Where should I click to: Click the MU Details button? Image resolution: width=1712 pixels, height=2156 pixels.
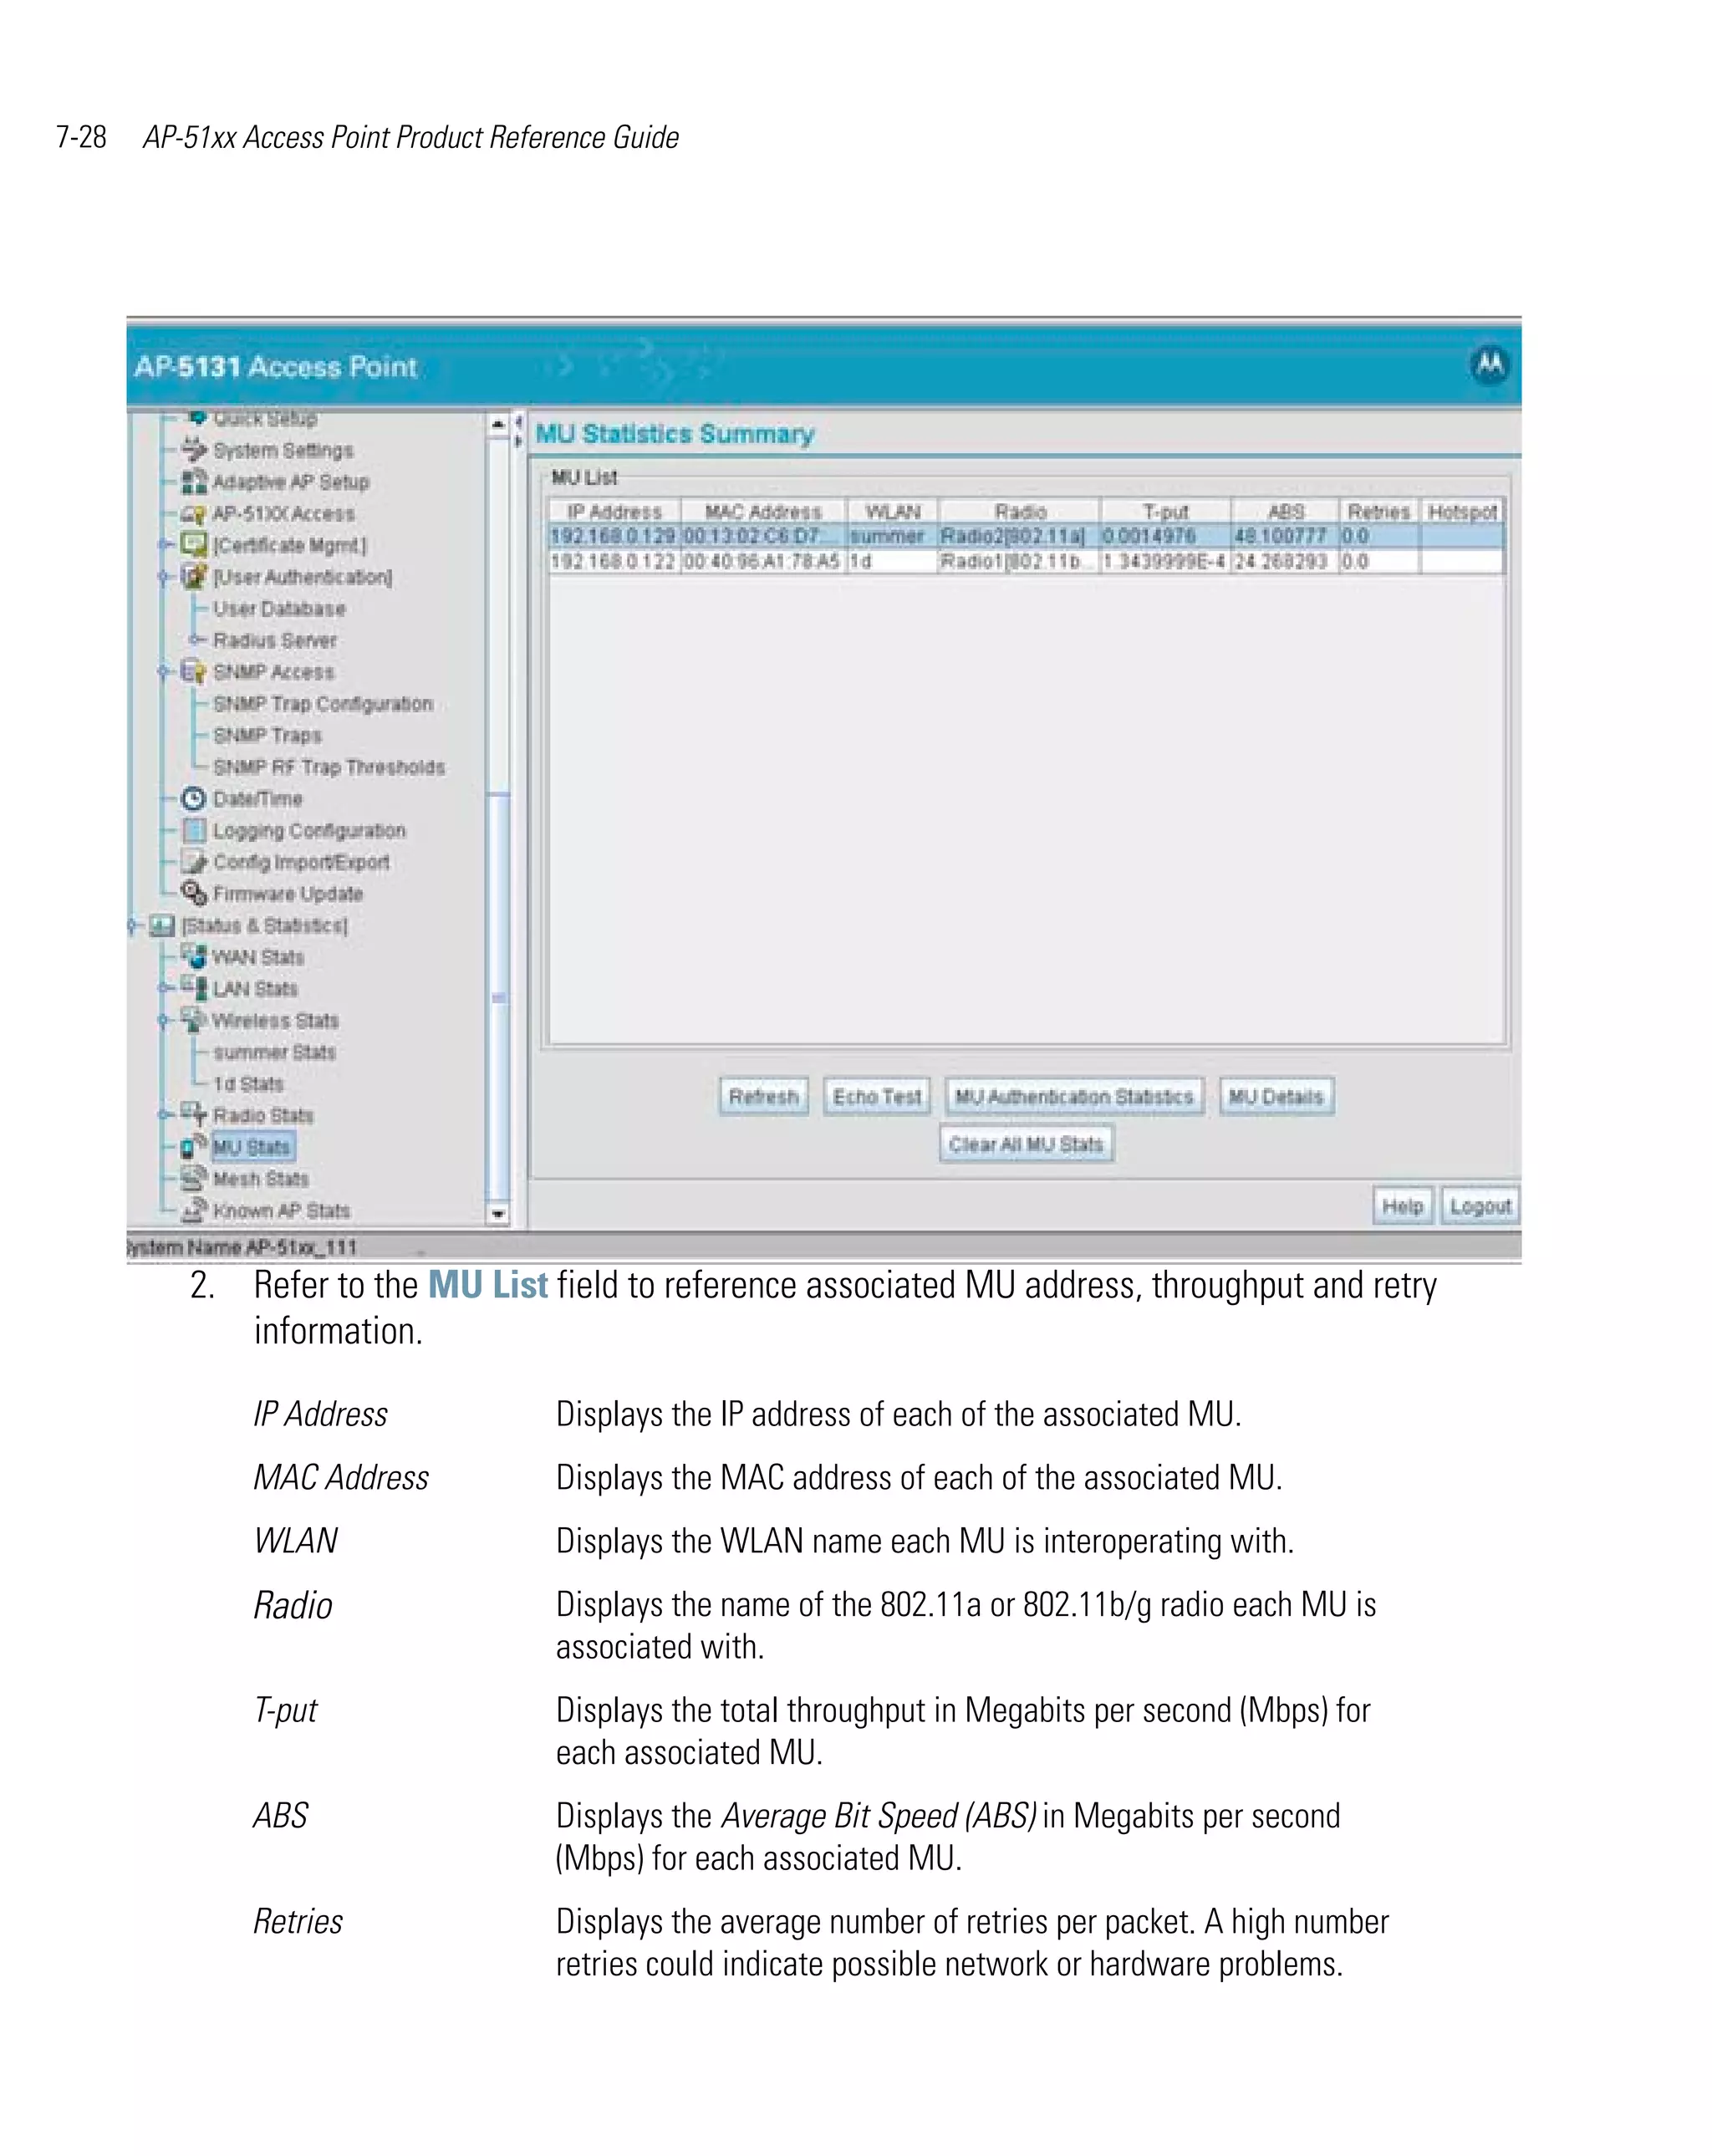pyautogui.click(x=1276, y=1096)
